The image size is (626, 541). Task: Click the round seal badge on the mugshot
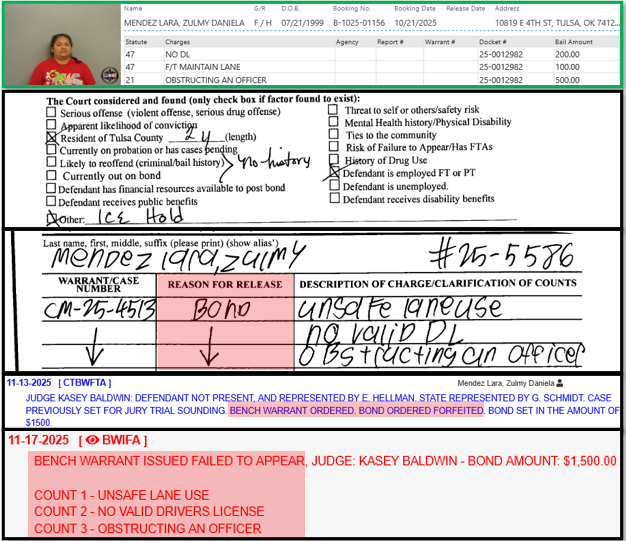tap(109, 75)
